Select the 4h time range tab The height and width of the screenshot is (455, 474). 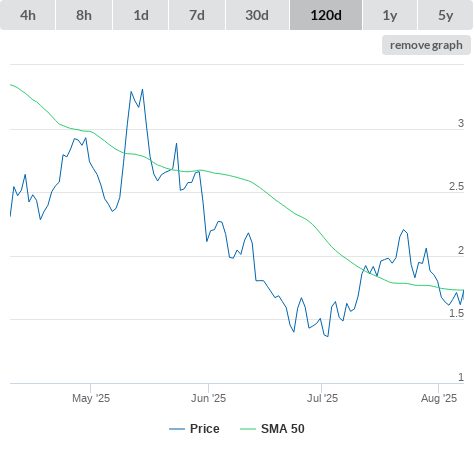click(28, 15)
